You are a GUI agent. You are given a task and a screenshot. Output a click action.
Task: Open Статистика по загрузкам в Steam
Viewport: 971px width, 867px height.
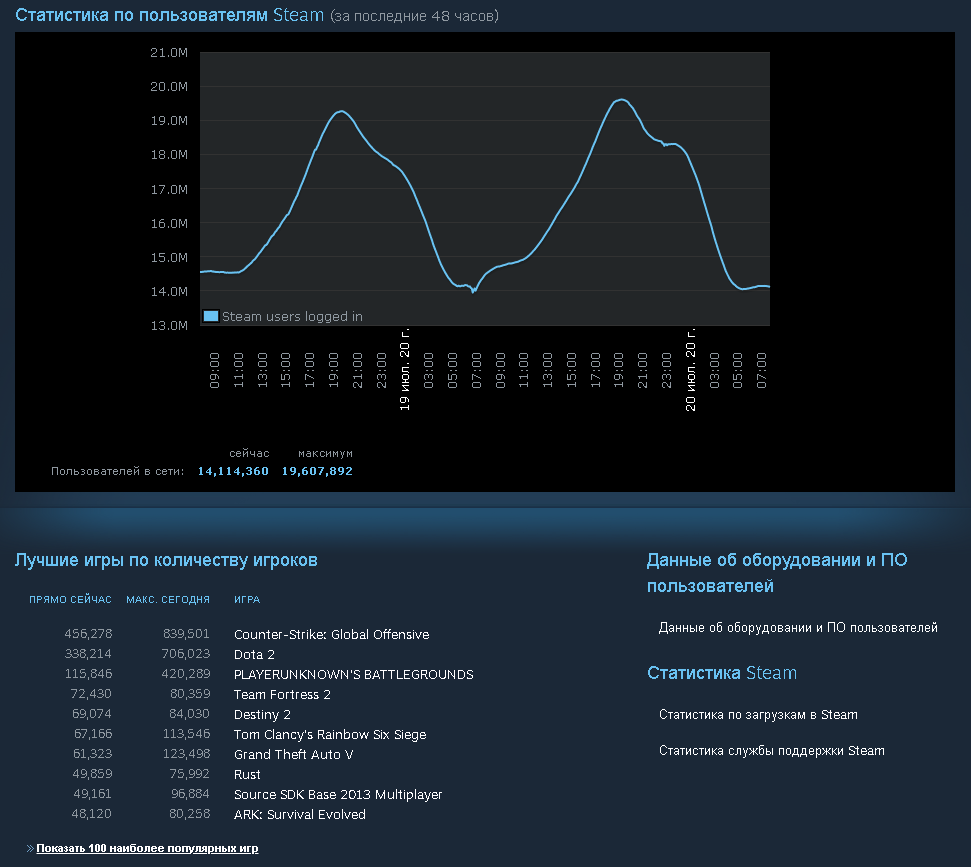click(758, 715)
